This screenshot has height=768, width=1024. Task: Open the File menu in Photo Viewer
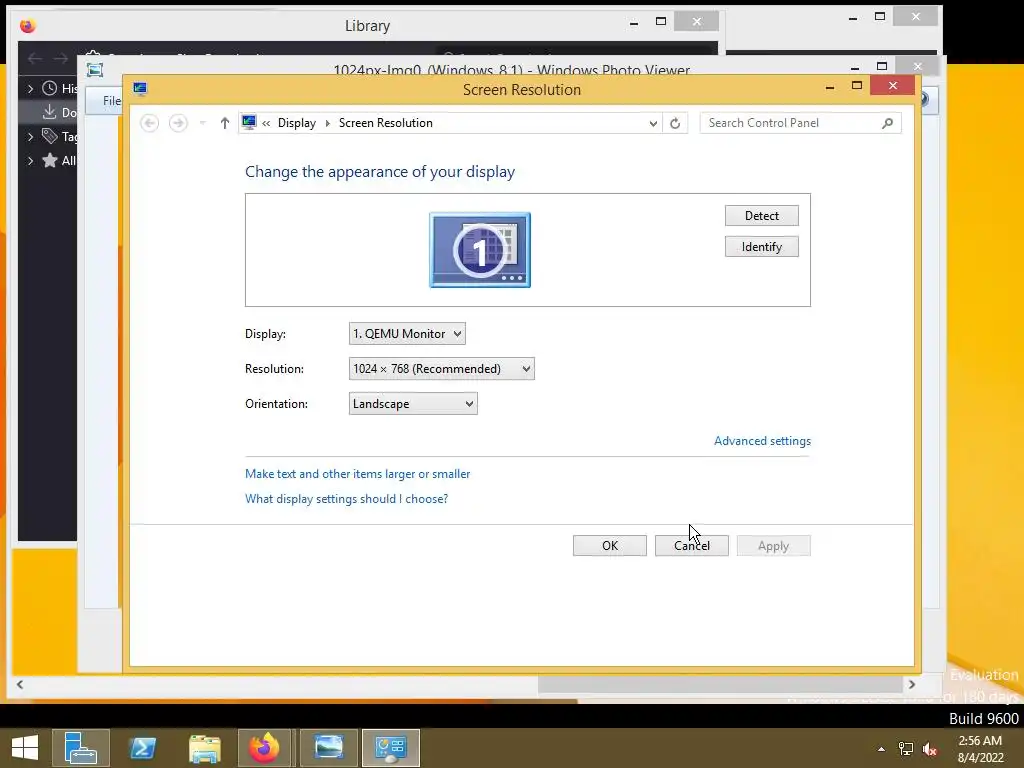pyautogui.click(x=112, y=101)
